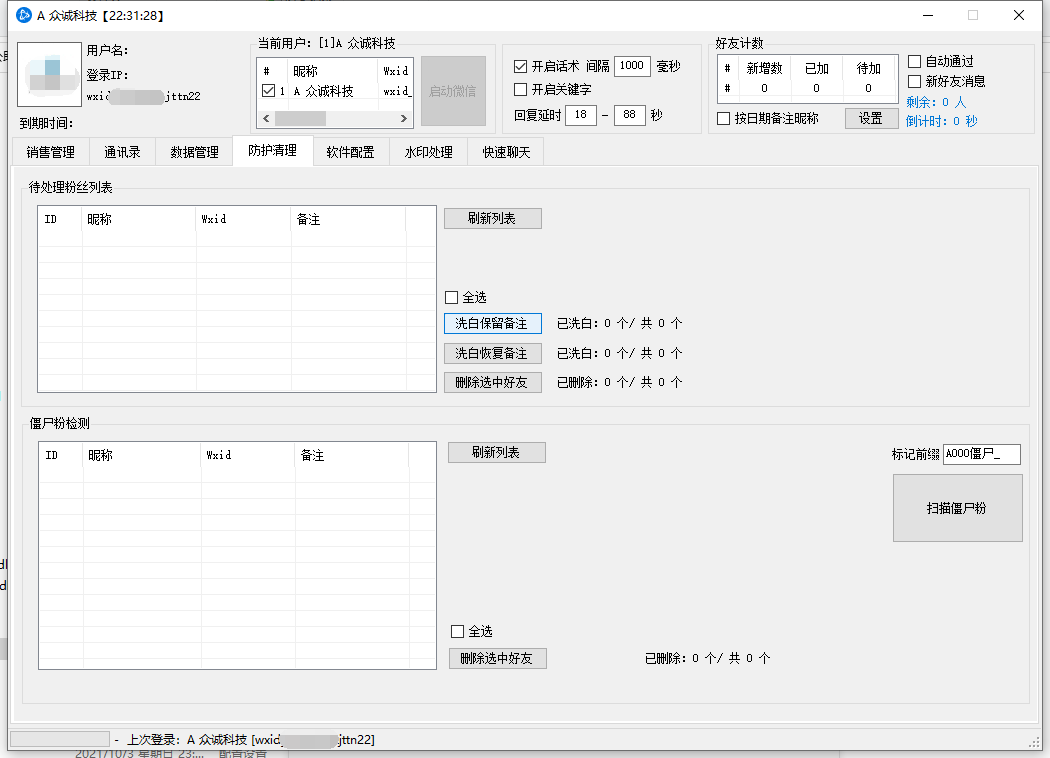
Task: Click 设置 button in 好友计数
Action: click(x=870, y=119)
